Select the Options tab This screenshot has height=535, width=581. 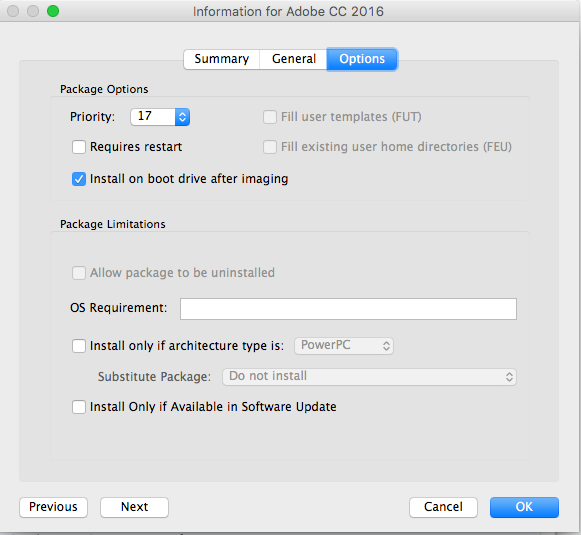coord(362,59)
